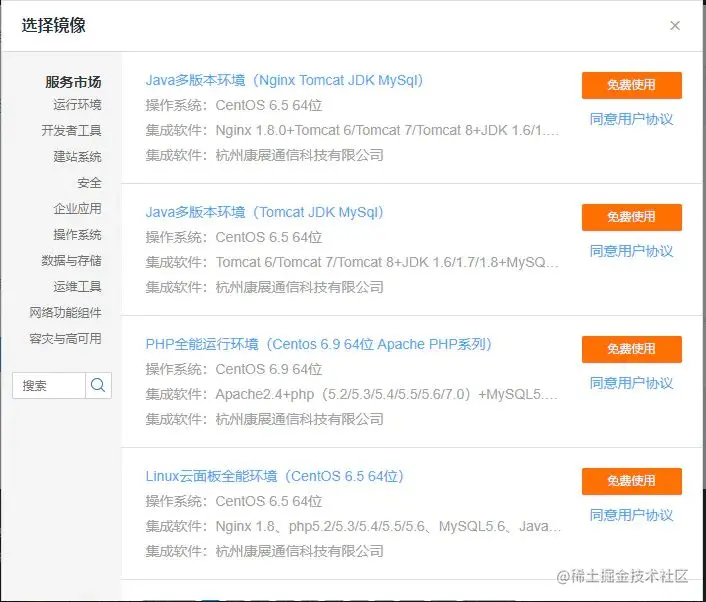
Task: Open 同意用户协议 for PHP全能运行环境
Action: pos(631,383)
